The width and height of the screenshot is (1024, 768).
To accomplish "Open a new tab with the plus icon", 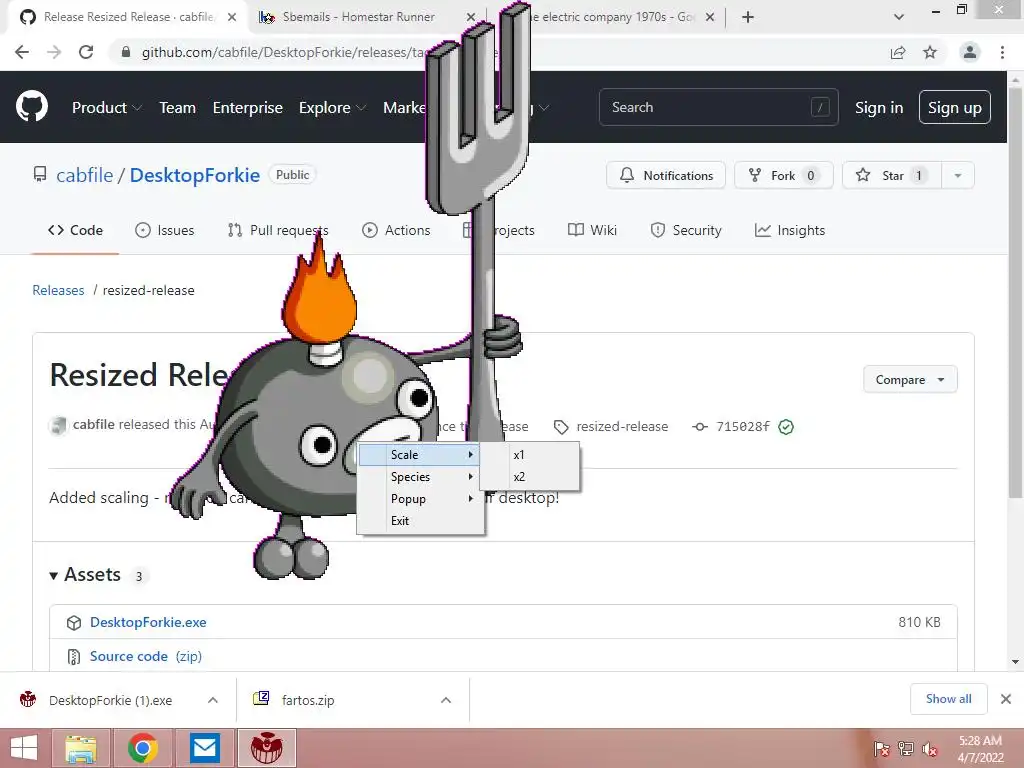I will click(748, 17).
